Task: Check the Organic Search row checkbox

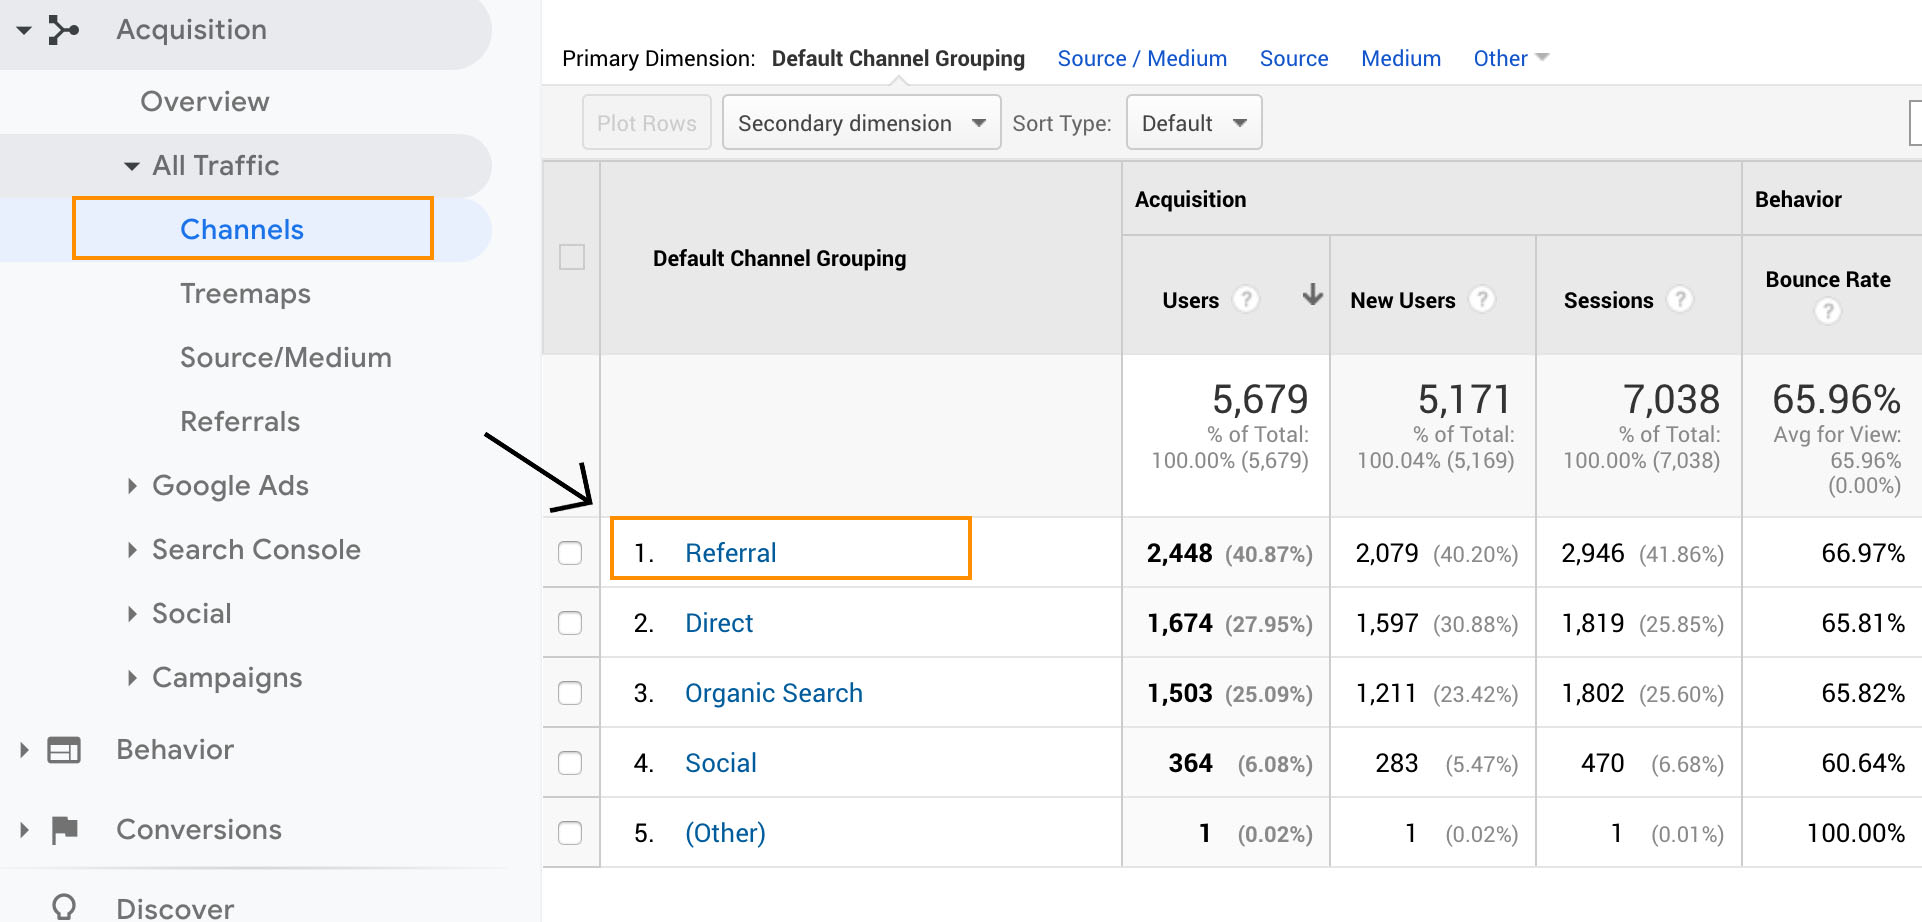Action: pyautogui.click(x=570, y=693)
